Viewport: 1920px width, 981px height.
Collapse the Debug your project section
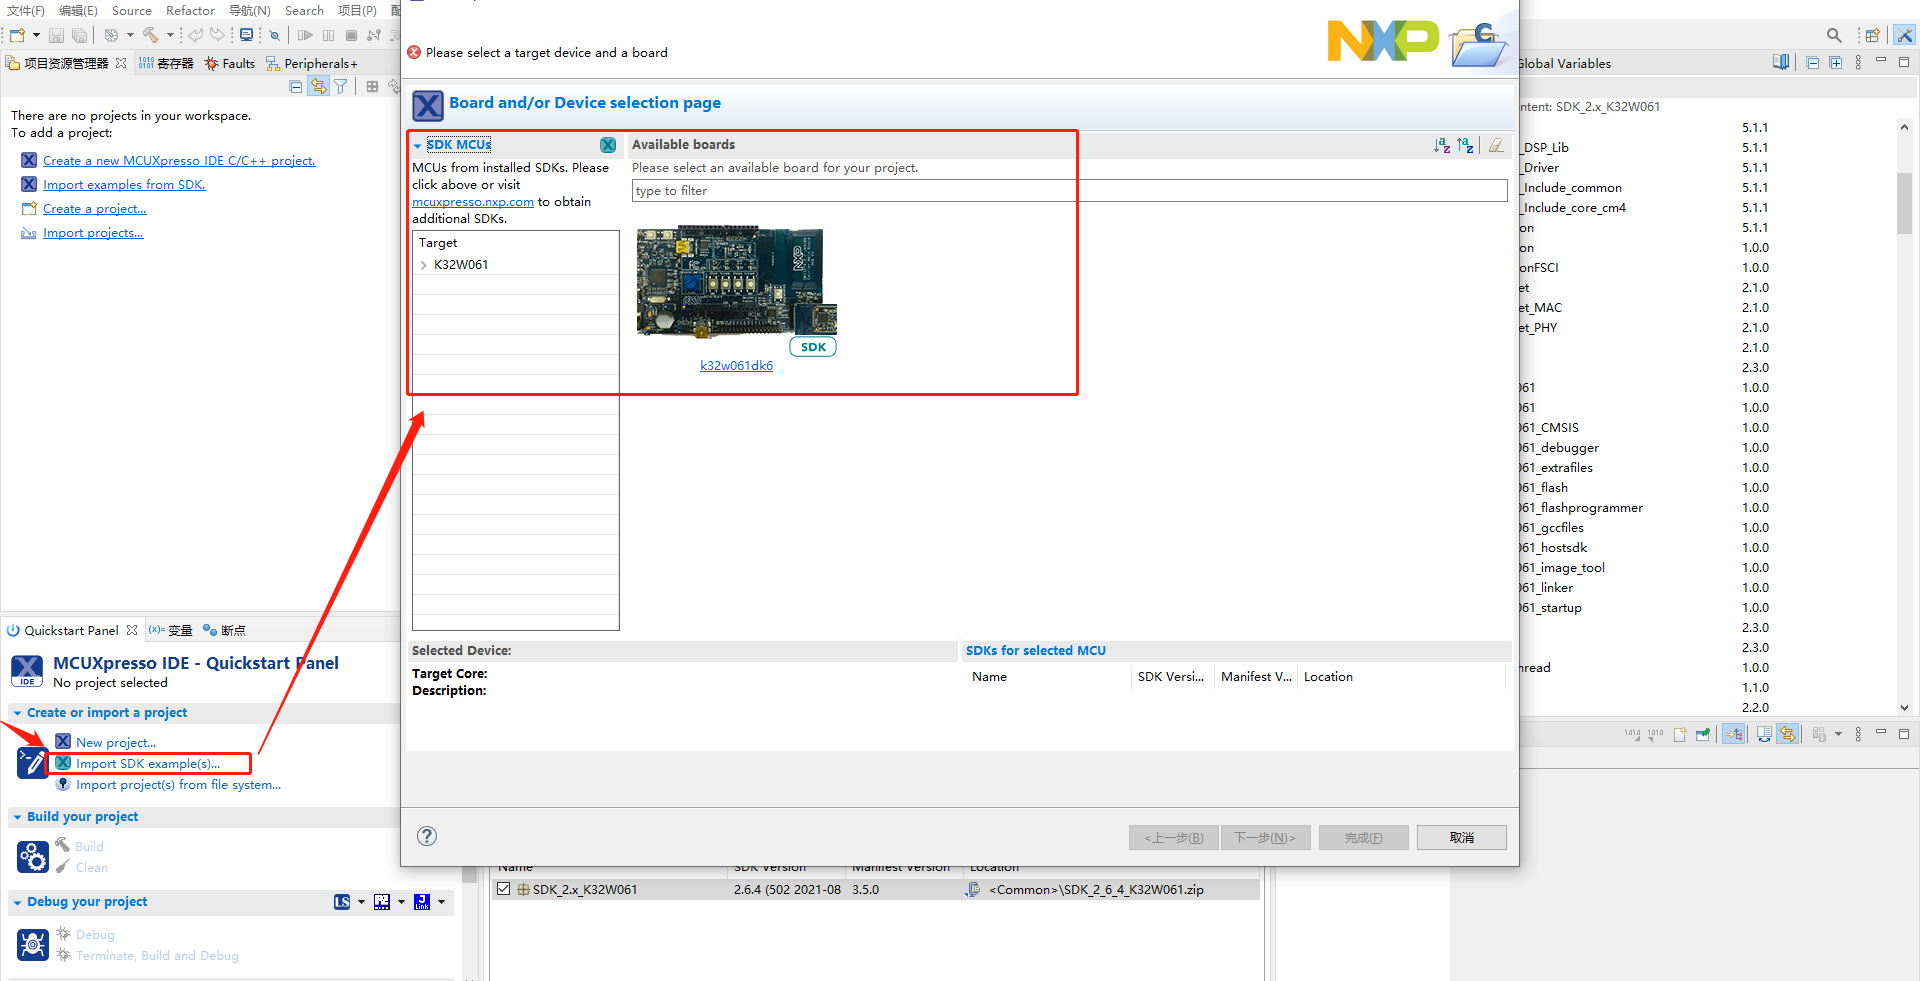pos(17,902)
